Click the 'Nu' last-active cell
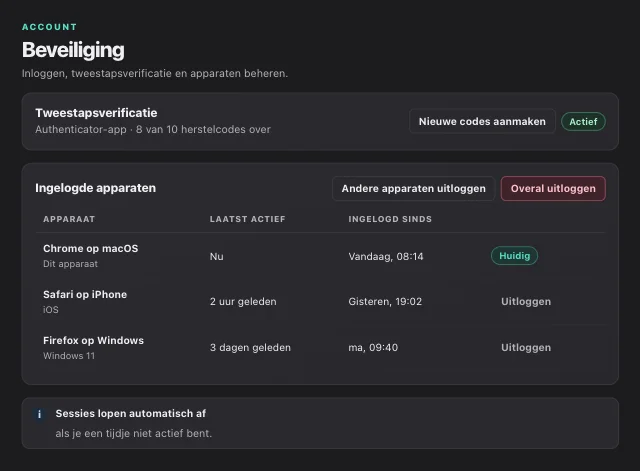640x471 pixels. click(216, 256)
